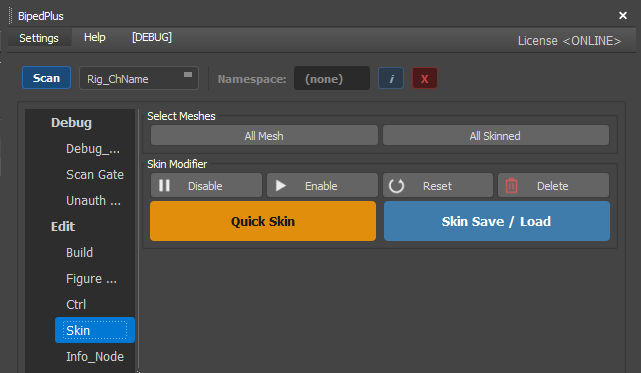Select the Build sidebar item
This screenshot has width=641, height=373.
coord(80,252)
